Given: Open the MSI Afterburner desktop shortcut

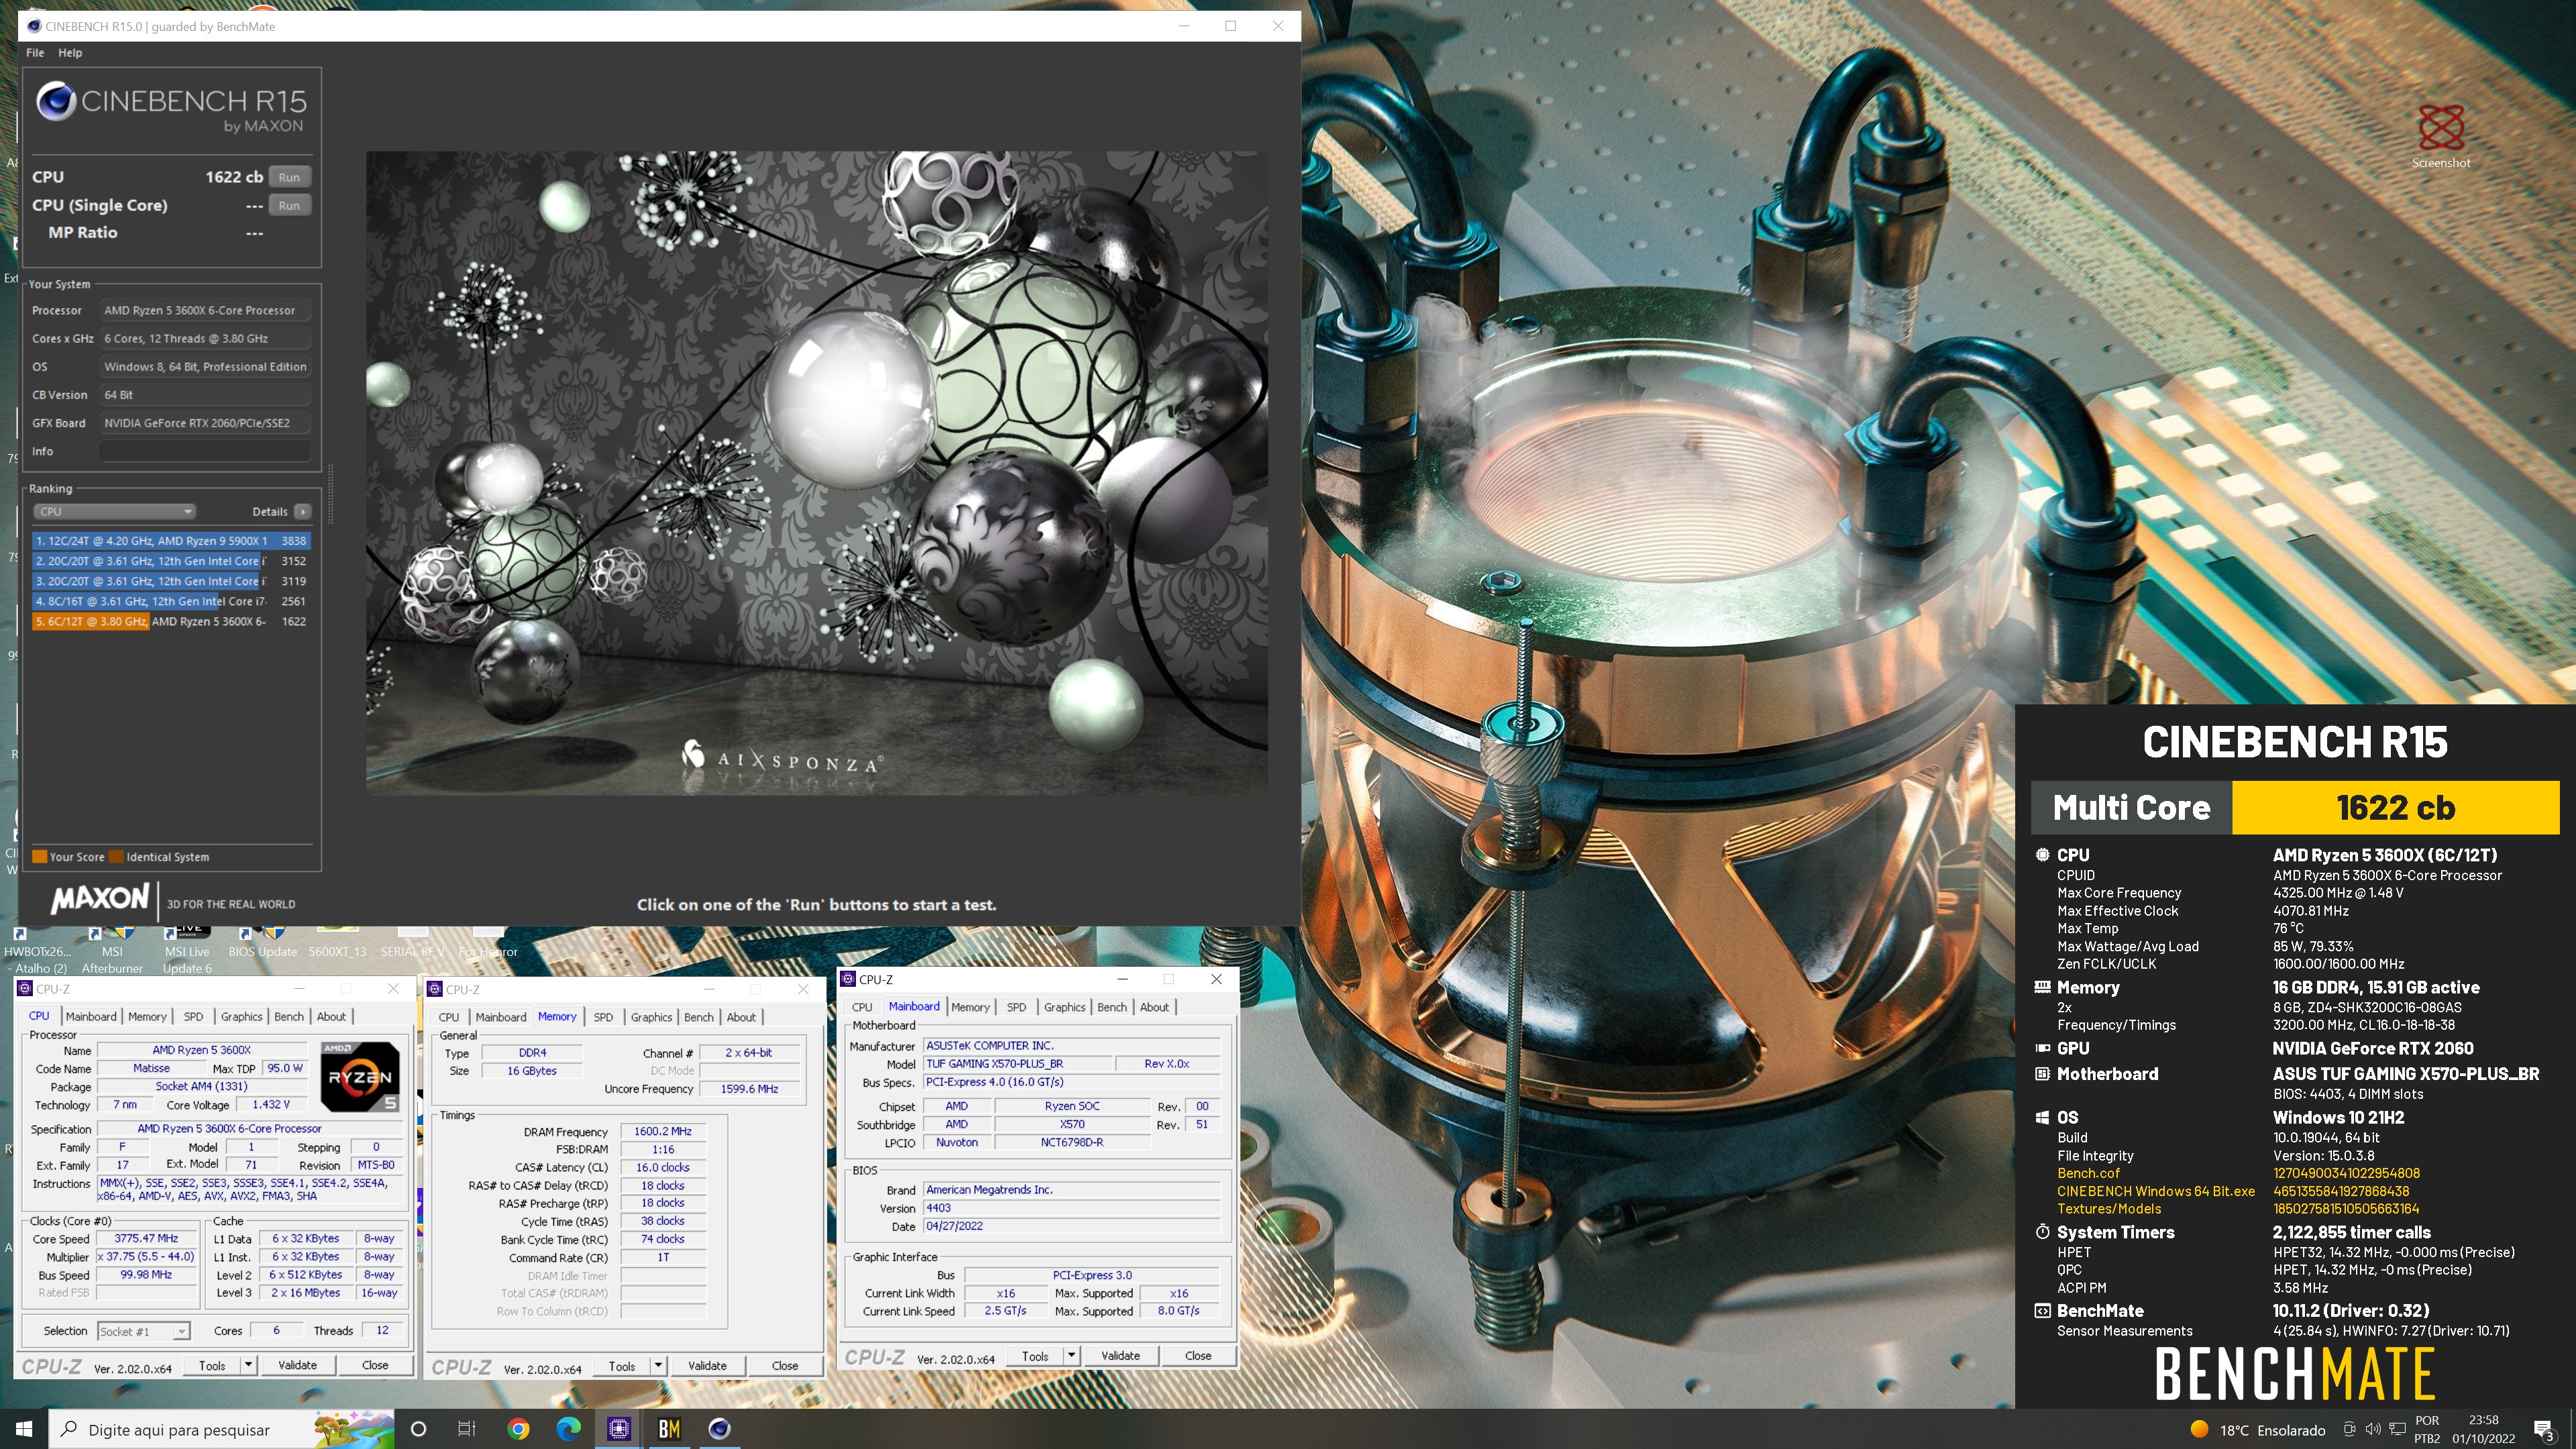Looking at the screenshot, I should coord(111,950).
